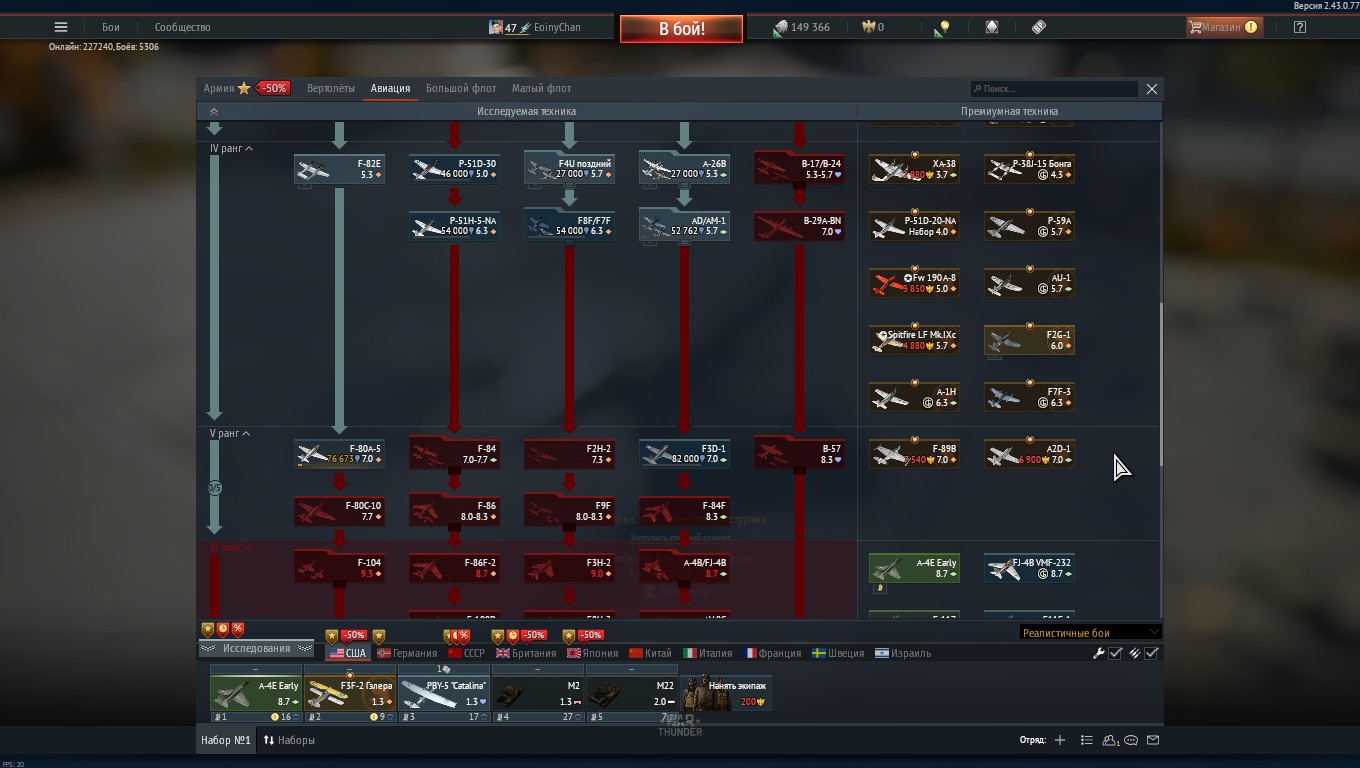Switch to the Малый флот tab
This screenshot has height=768, width=1360.
click(x=541, y=88)
